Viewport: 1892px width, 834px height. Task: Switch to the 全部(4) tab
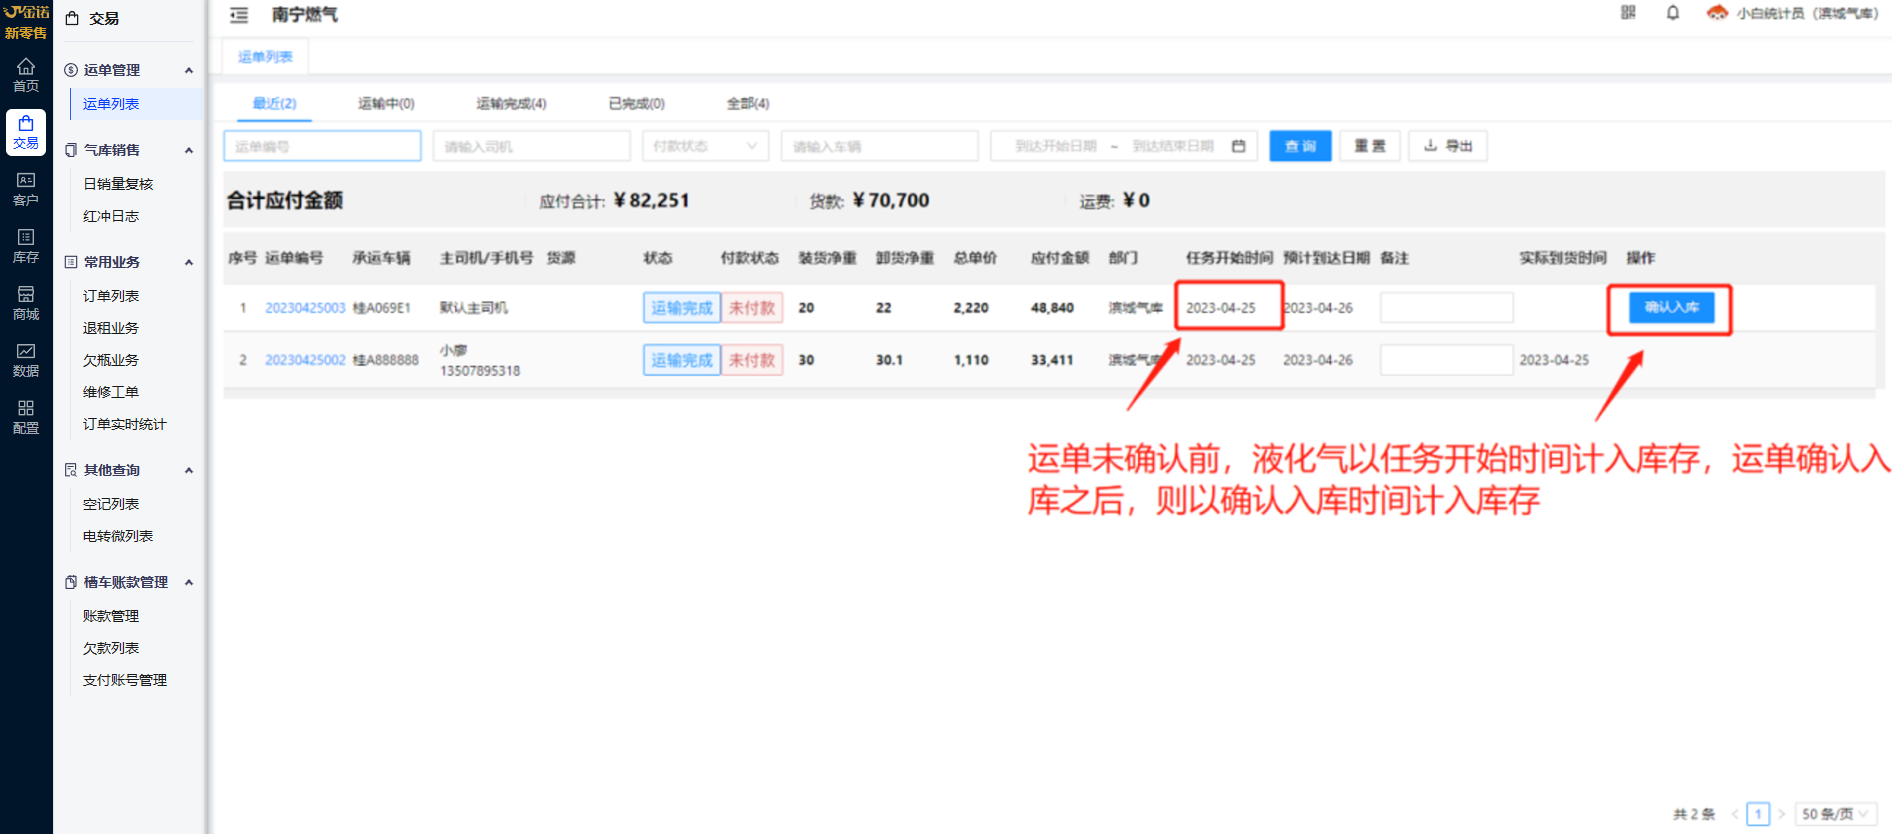point(747,103)
